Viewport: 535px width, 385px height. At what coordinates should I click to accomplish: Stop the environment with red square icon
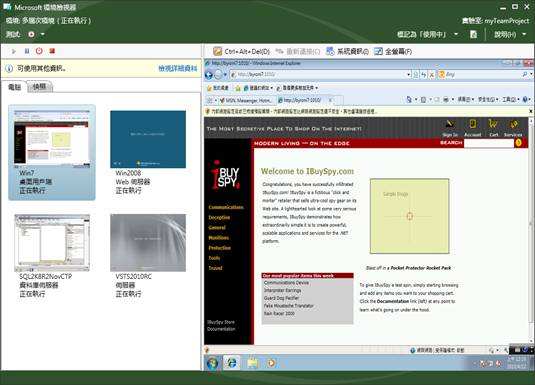[x=52, y=51]
